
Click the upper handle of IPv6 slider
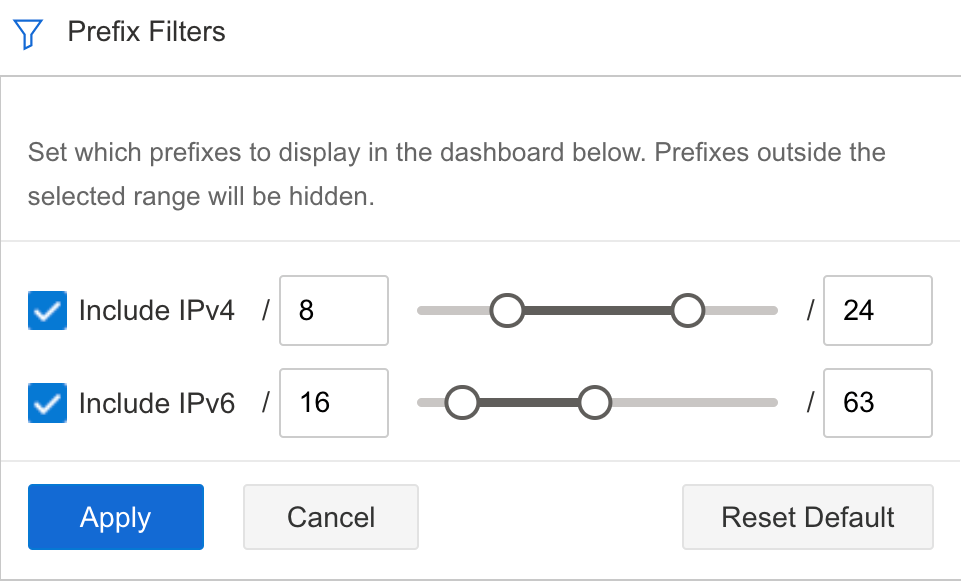click(x=594, y=403)
